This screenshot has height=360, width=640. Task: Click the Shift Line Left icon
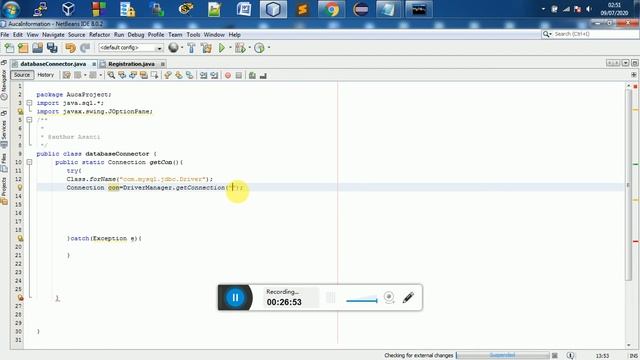tap(203, 76)
